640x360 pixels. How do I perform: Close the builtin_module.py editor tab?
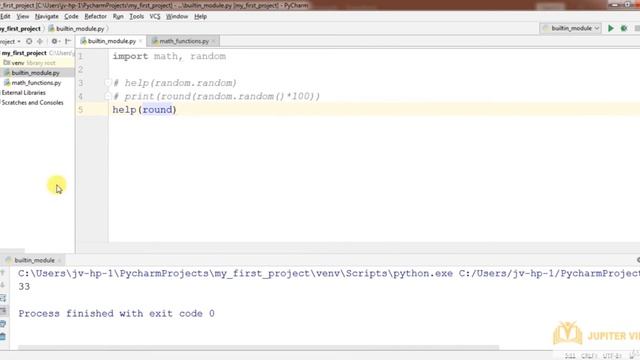(x=140, y=41)
